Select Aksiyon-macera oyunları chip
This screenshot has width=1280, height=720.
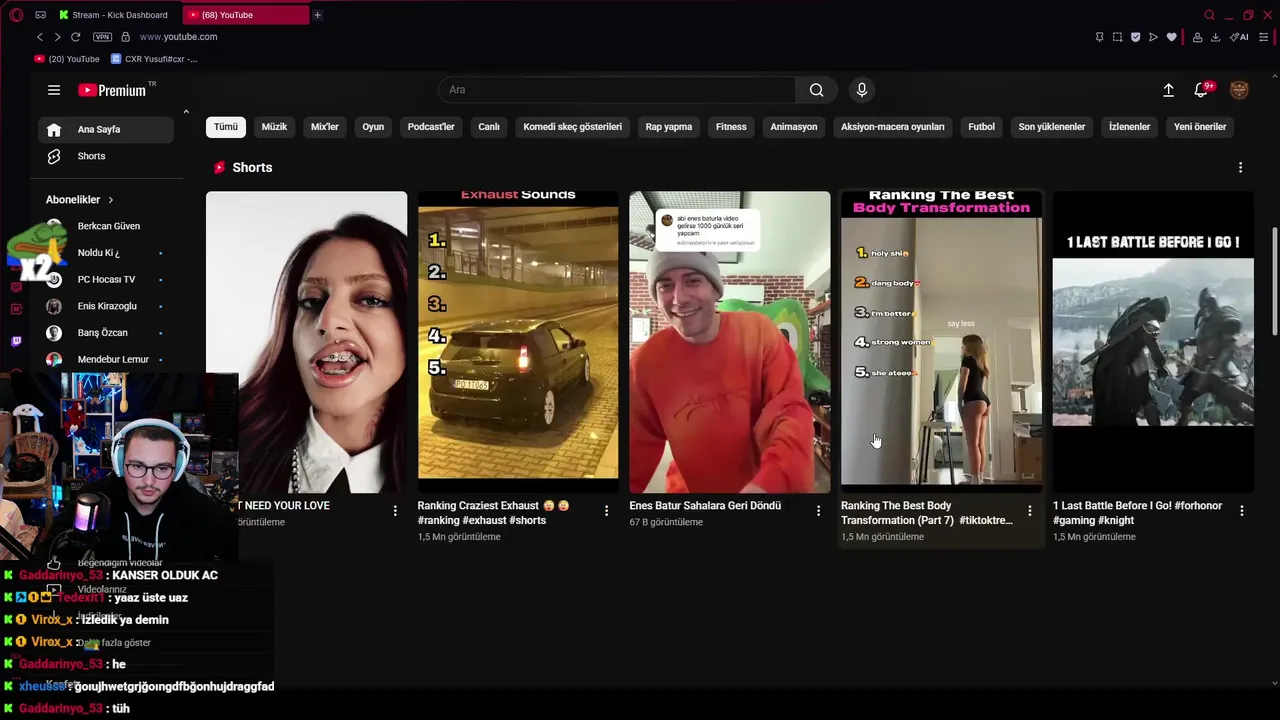(x=893, y=127)
